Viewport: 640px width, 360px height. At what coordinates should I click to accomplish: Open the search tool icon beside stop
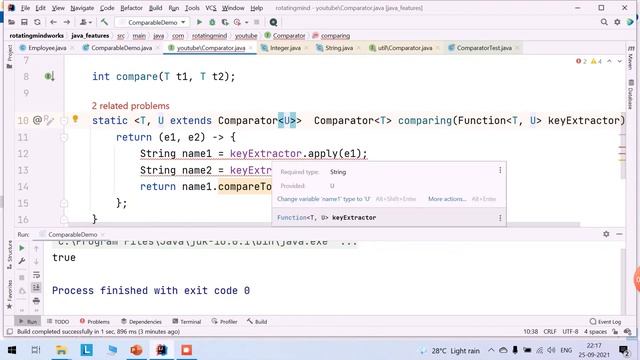[x=273, y=22]
